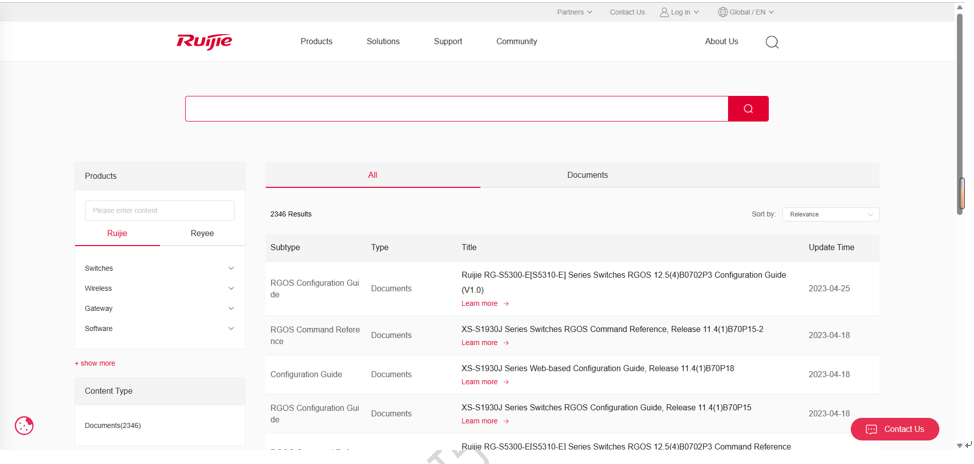
Task: Click the Content Type panel heading
Action: point(109,391)
